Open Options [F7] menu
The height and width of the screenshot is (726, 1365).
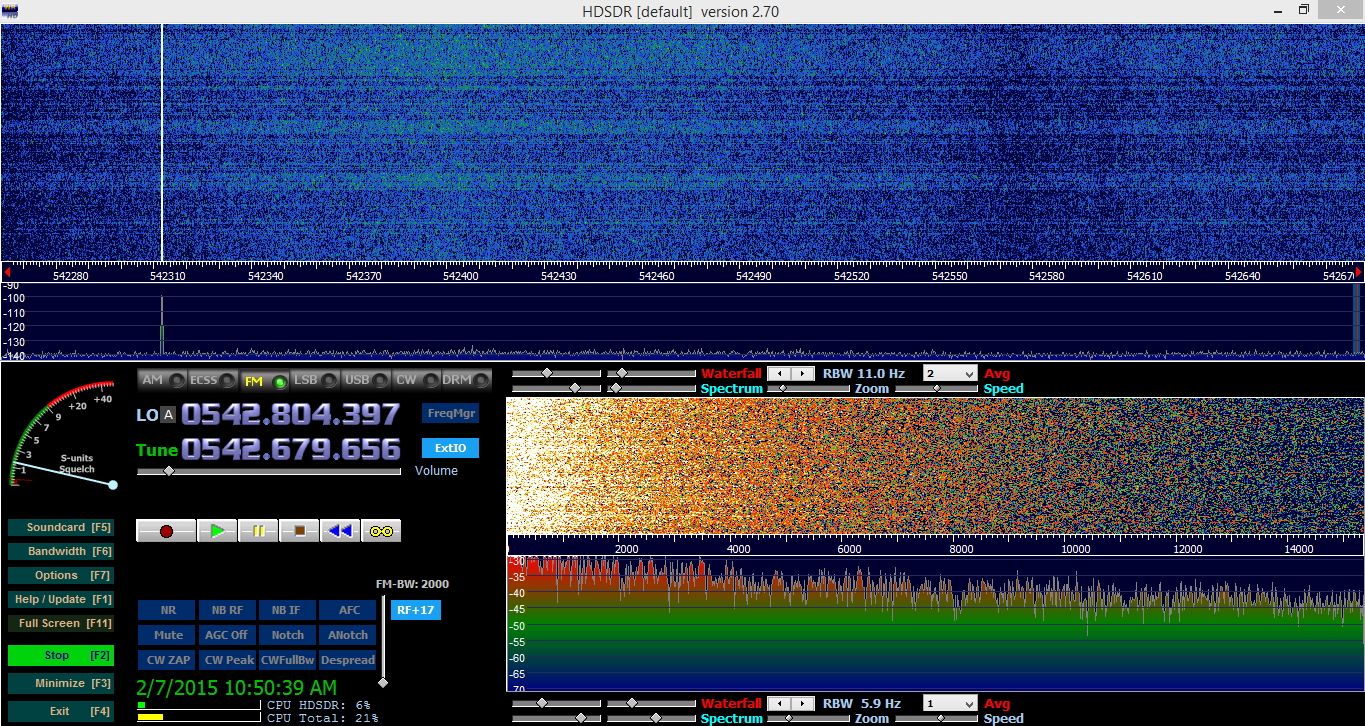[x=60, y=575]
